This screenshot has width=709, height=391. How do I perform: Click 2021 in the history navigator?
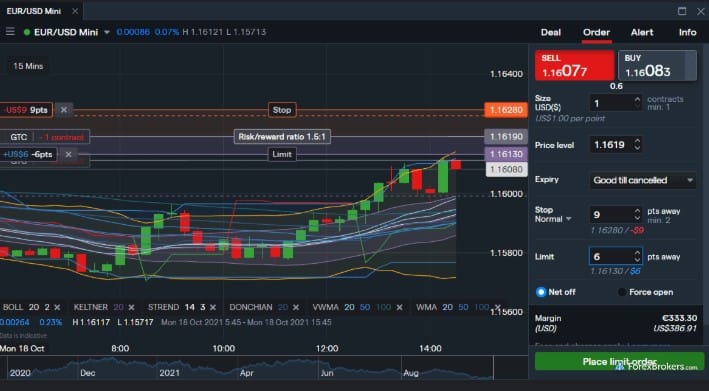click(169, 373)
